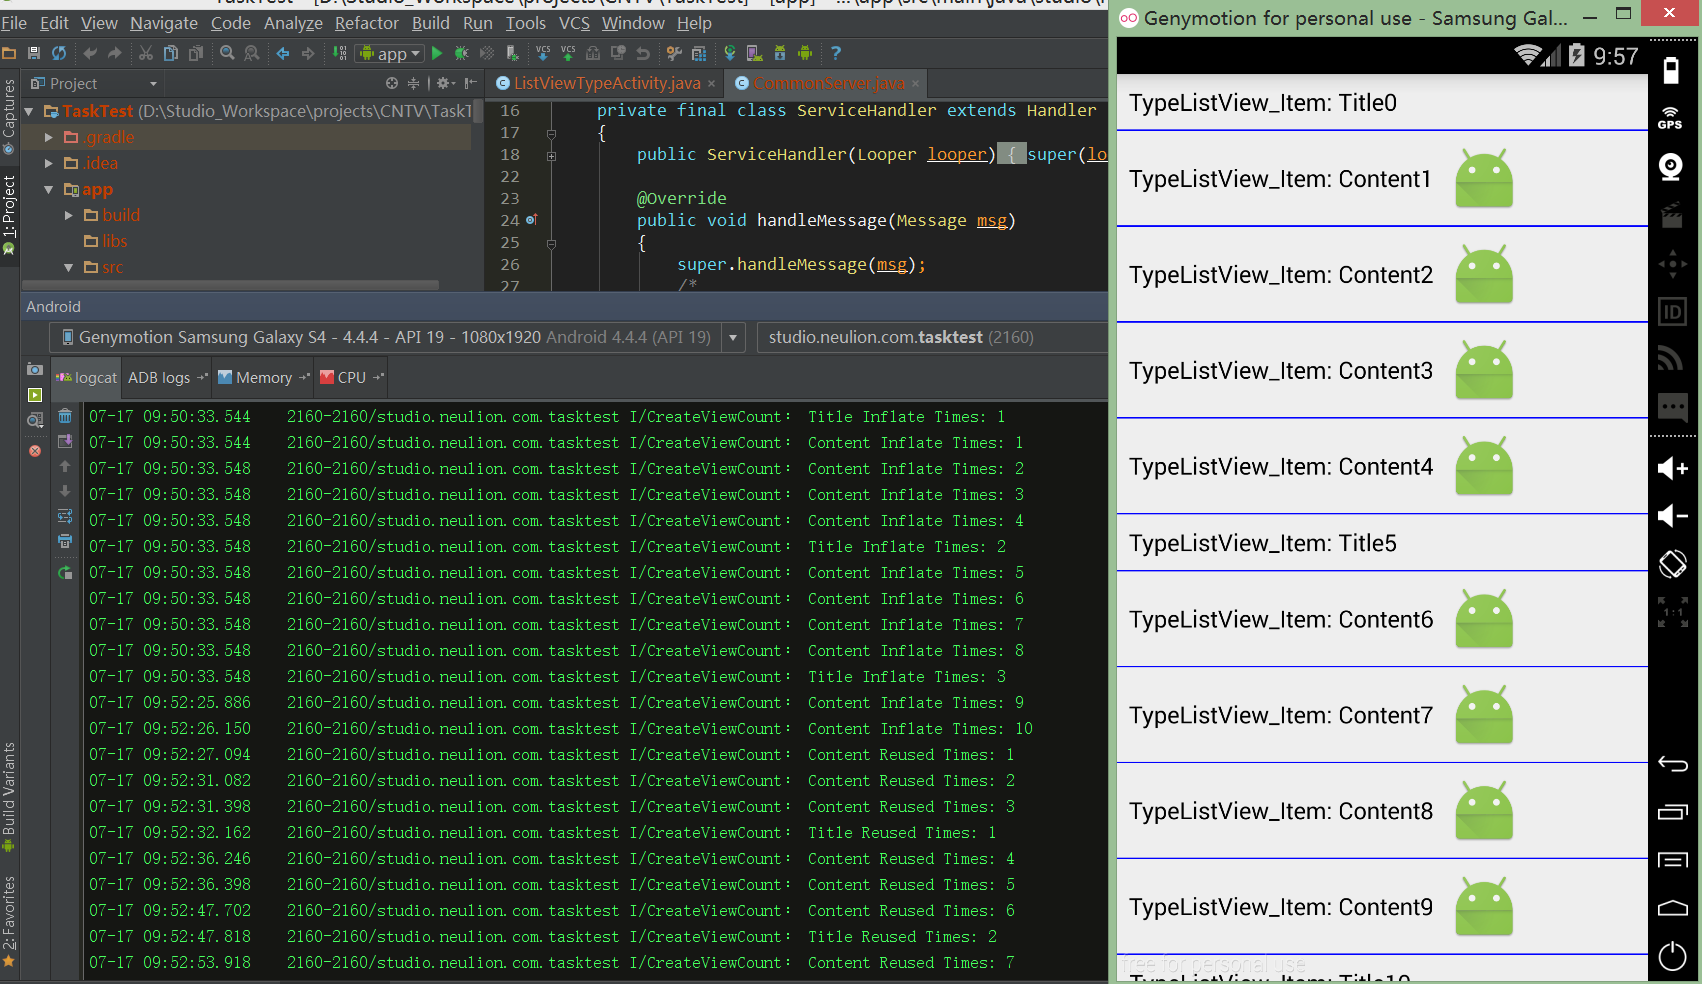Click the Find magnifier icon
This screenshot has width=1702, height=984.
click(x=227, y=53)
